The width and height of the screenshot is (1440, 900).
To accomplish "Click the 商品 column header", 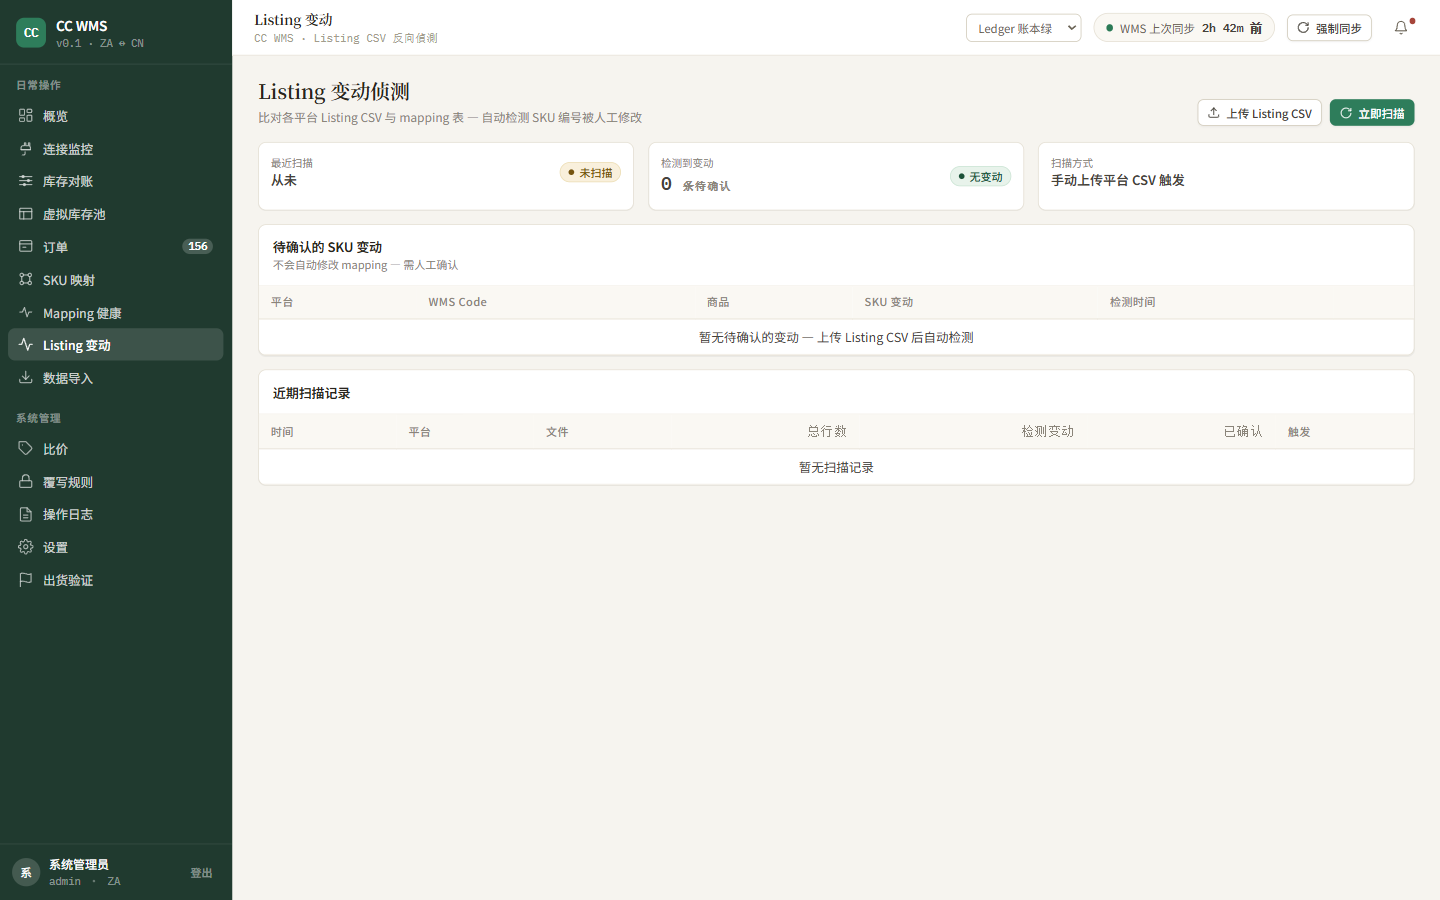I will point(718,302).
